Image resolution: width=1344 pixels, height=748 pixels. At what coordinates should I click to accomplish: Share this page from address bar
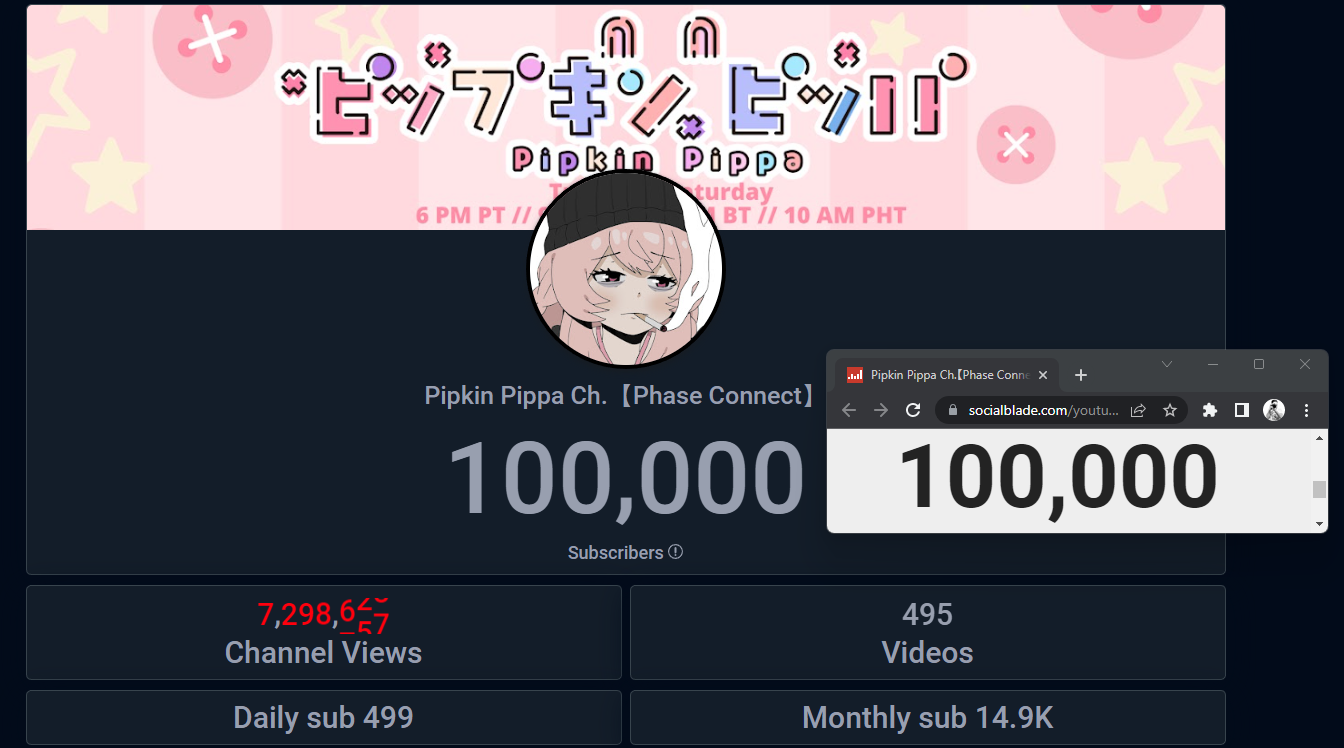pos(1138,410)
